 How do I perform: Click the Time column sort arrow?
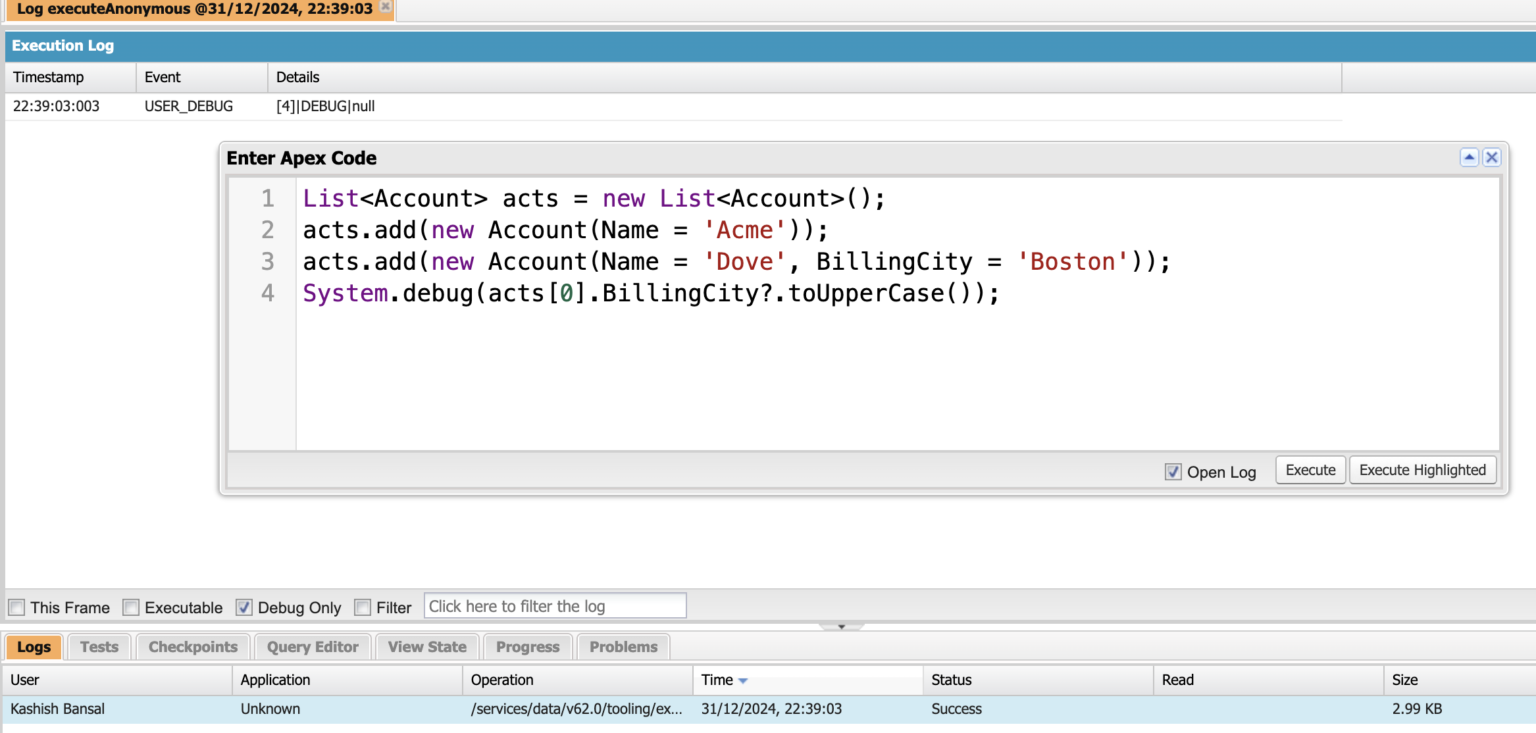pos(743,680)
